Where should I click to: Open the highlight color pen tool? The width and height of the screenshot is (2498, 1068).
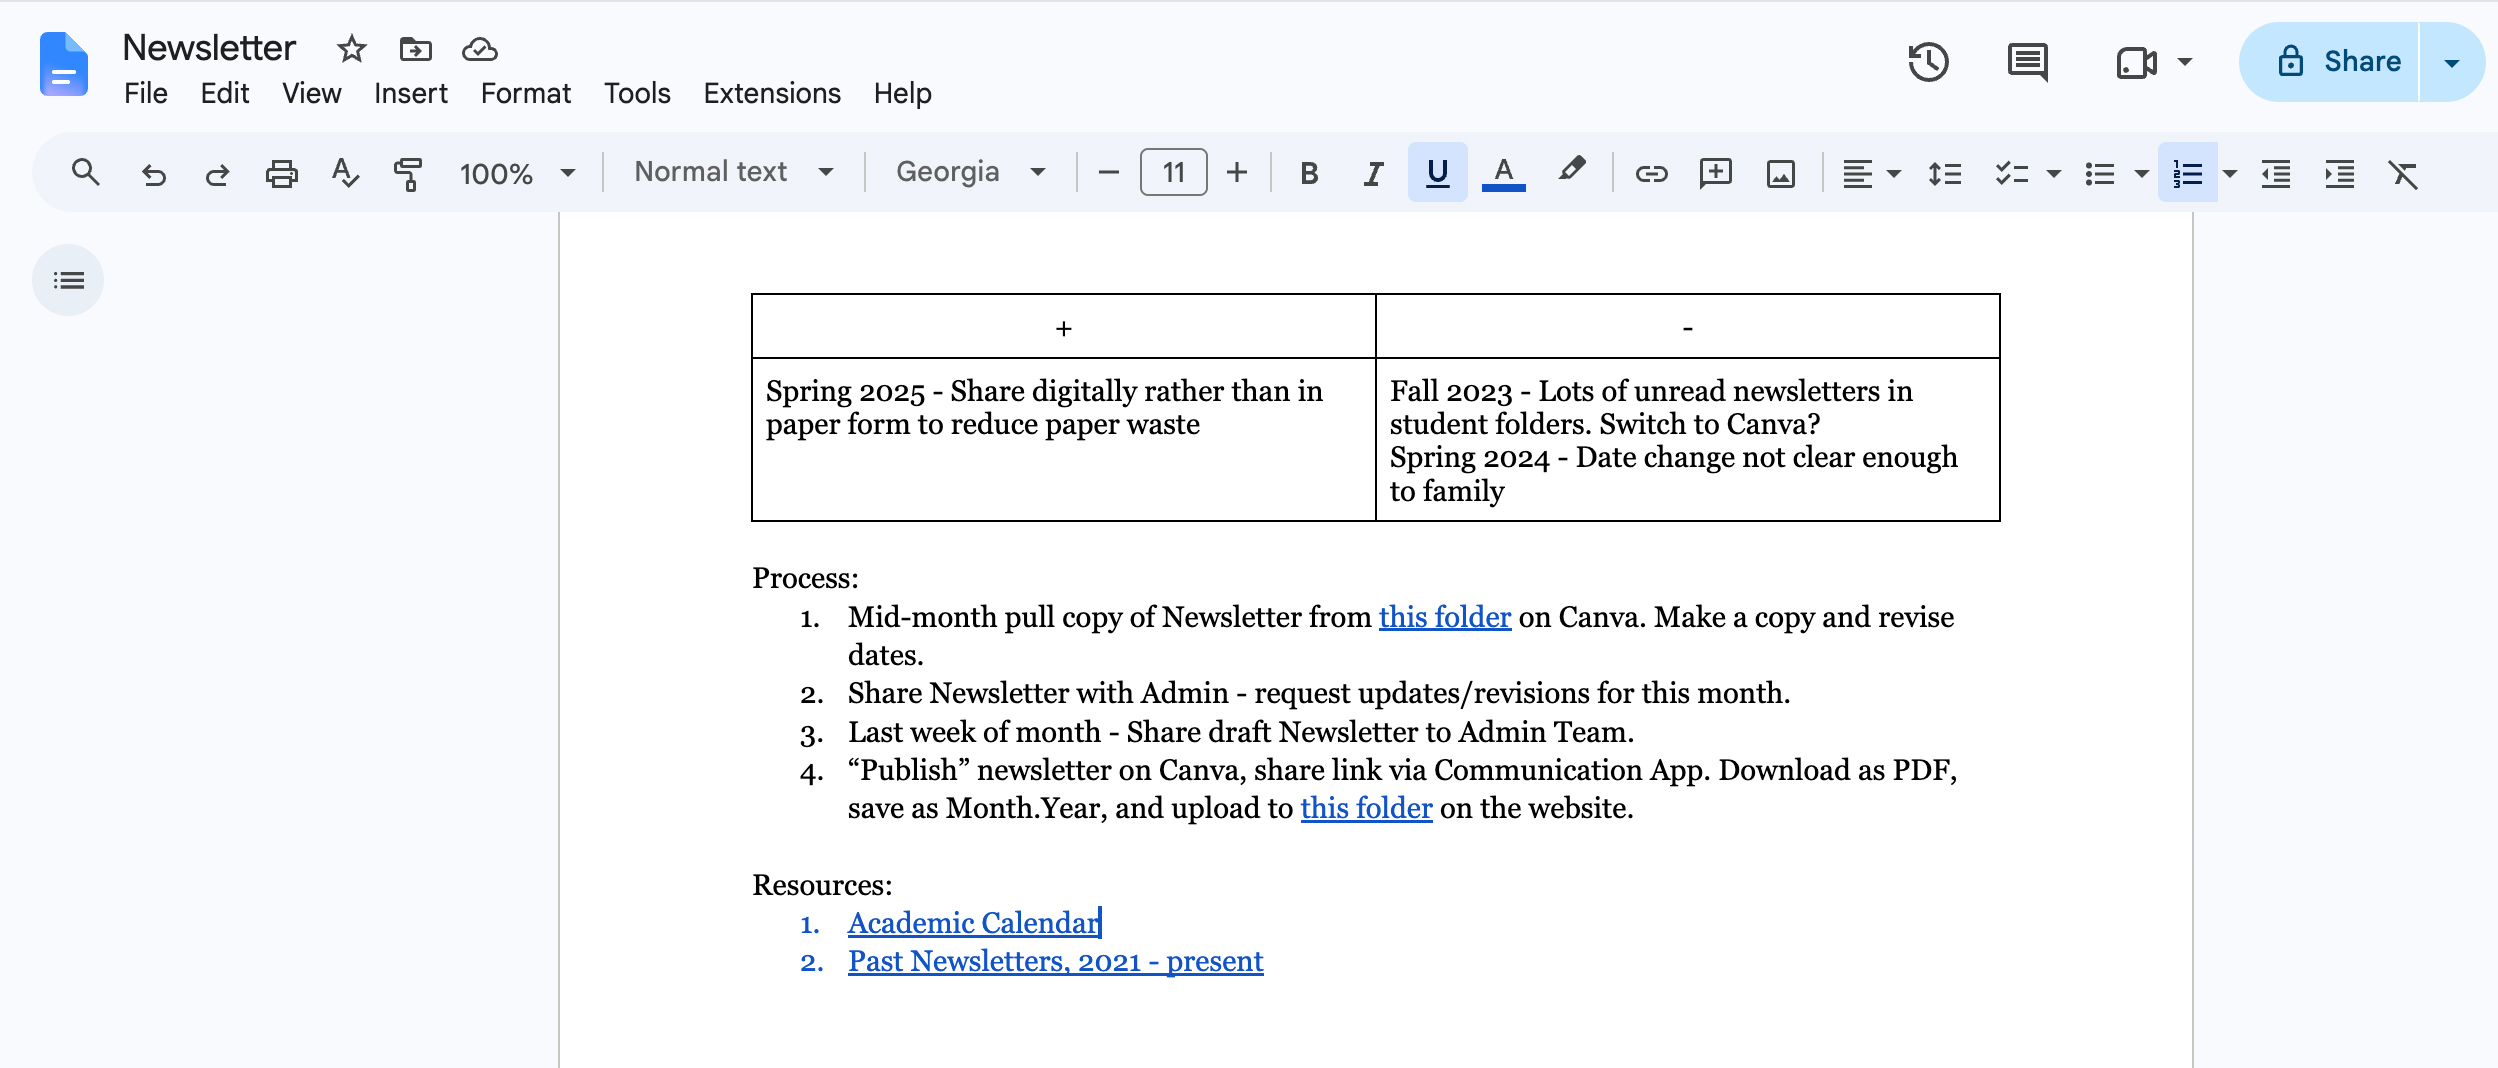click(x=1571, y=171)
